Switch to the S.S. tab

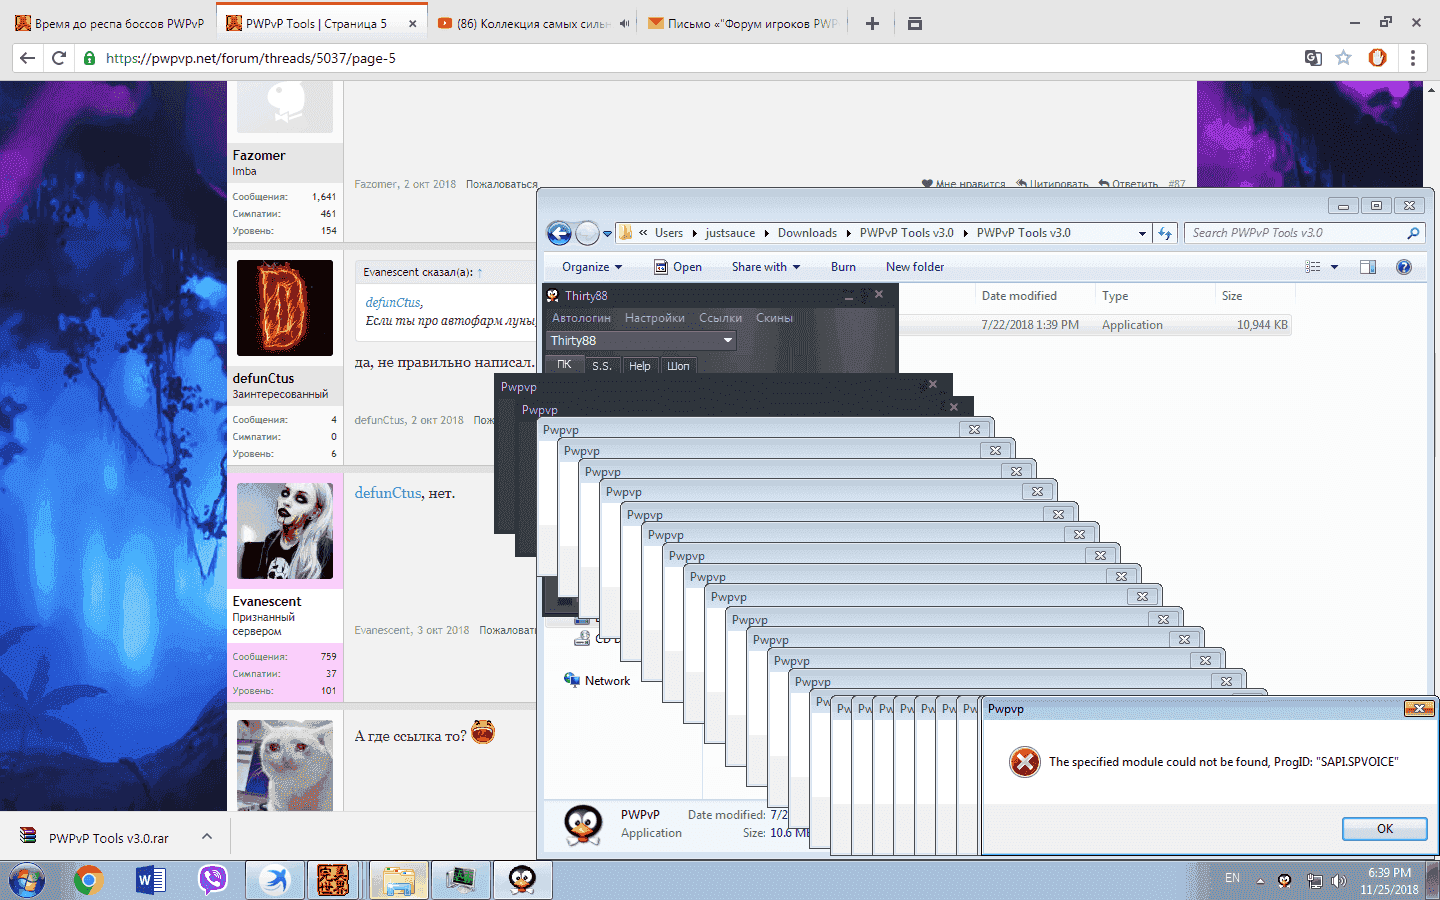click(x=601, y=366)
